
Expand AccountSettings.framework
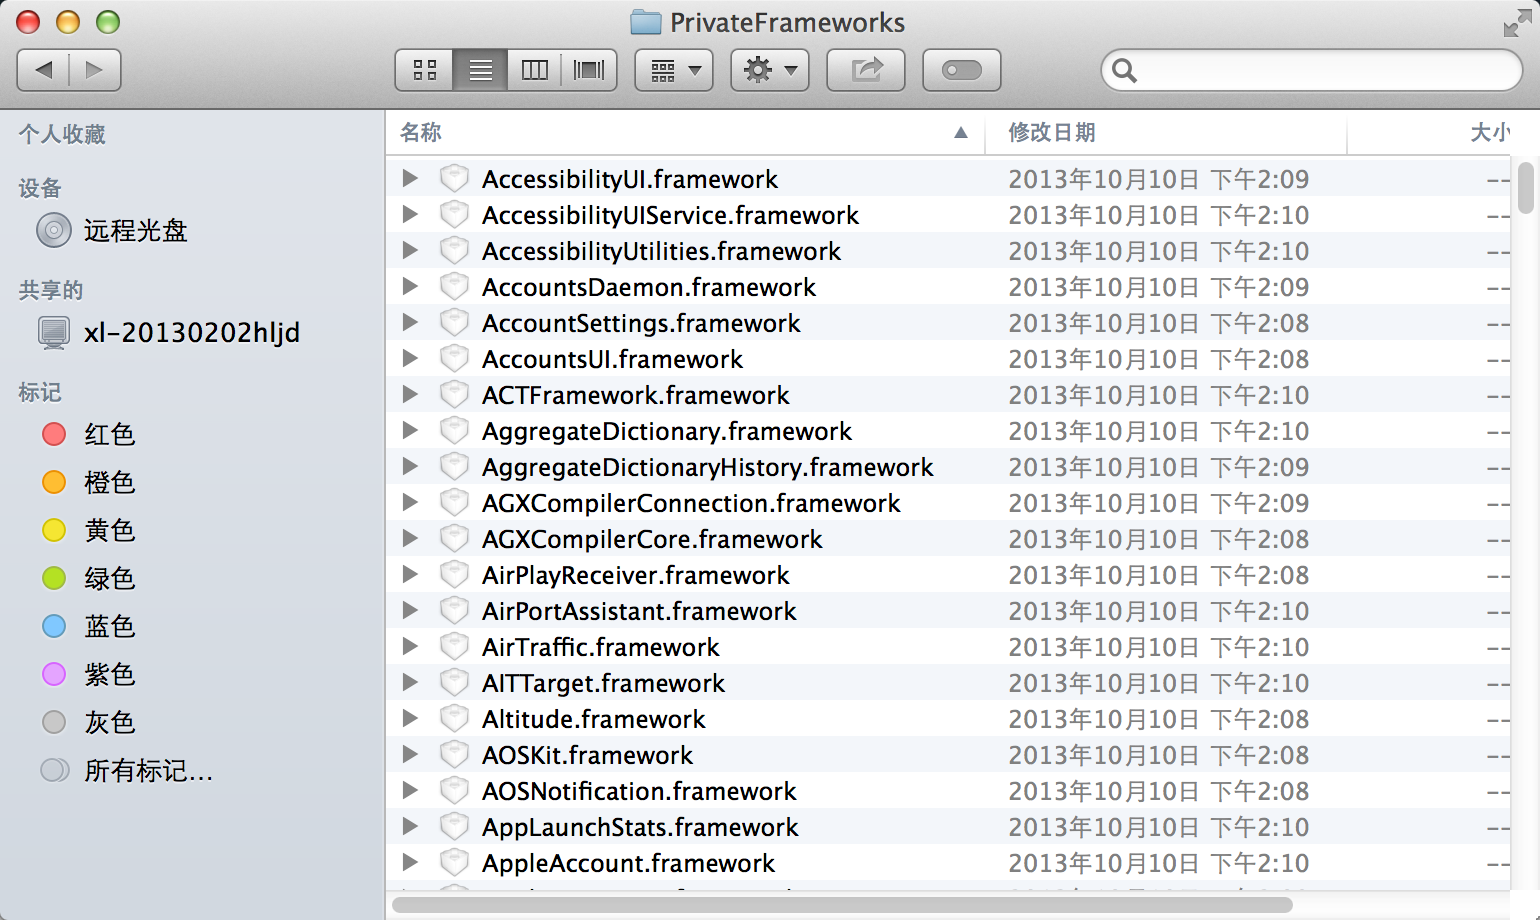coord(410,322)
